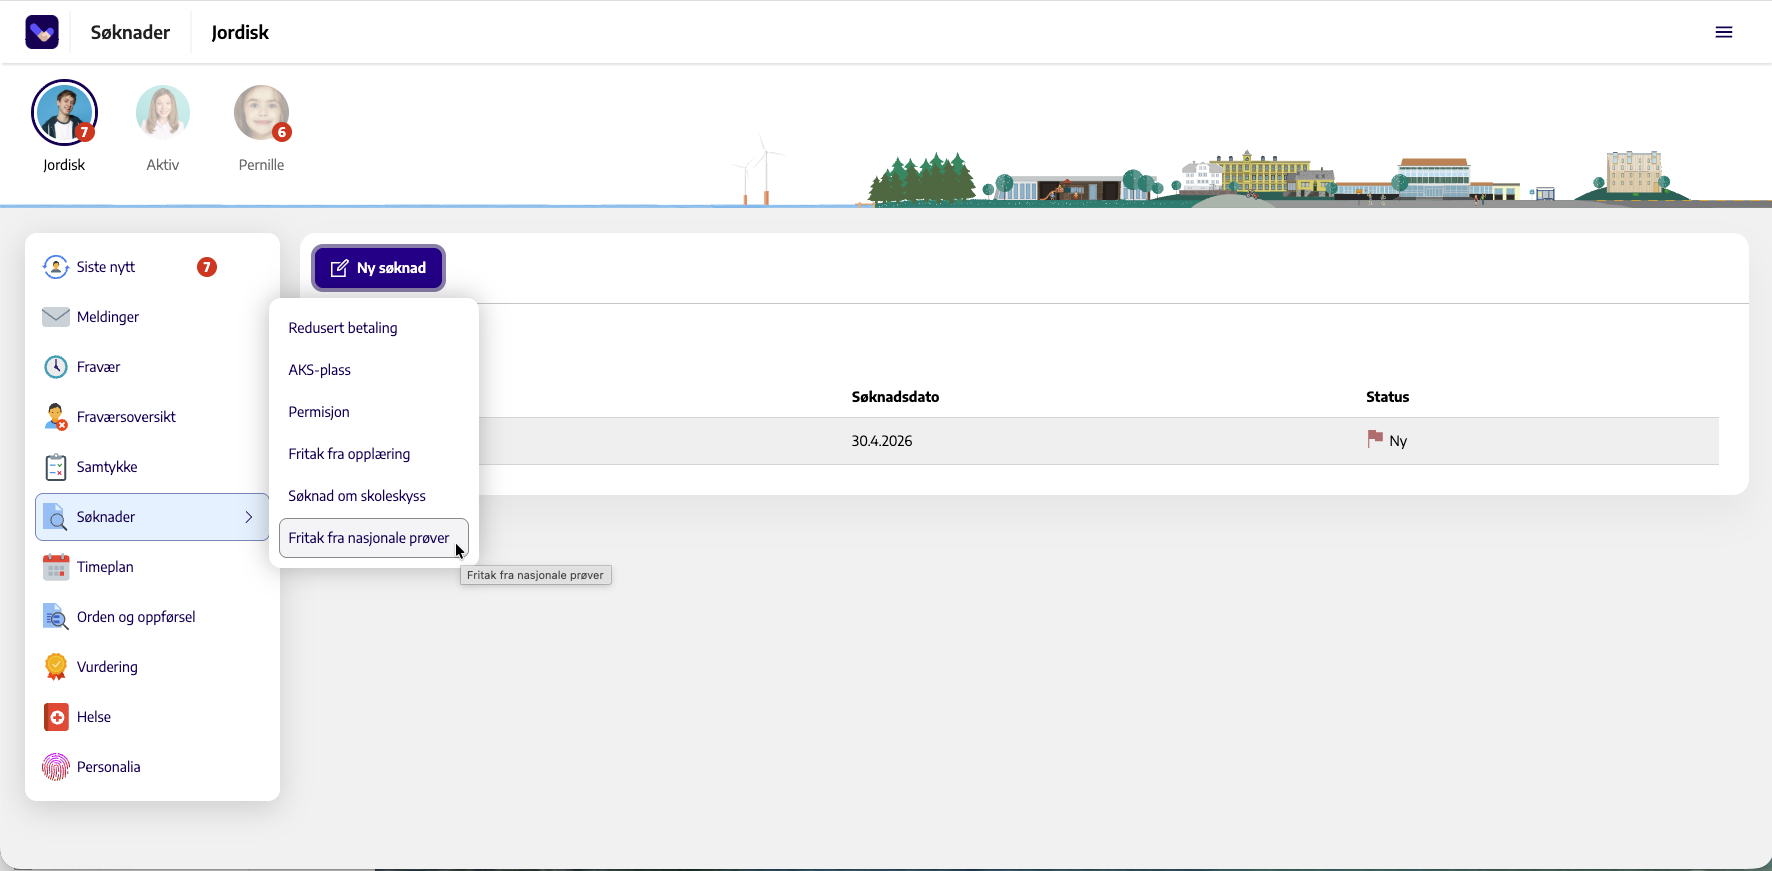
Task: Click Siste nytt sidebar icon
Action: tap(56, 267)
